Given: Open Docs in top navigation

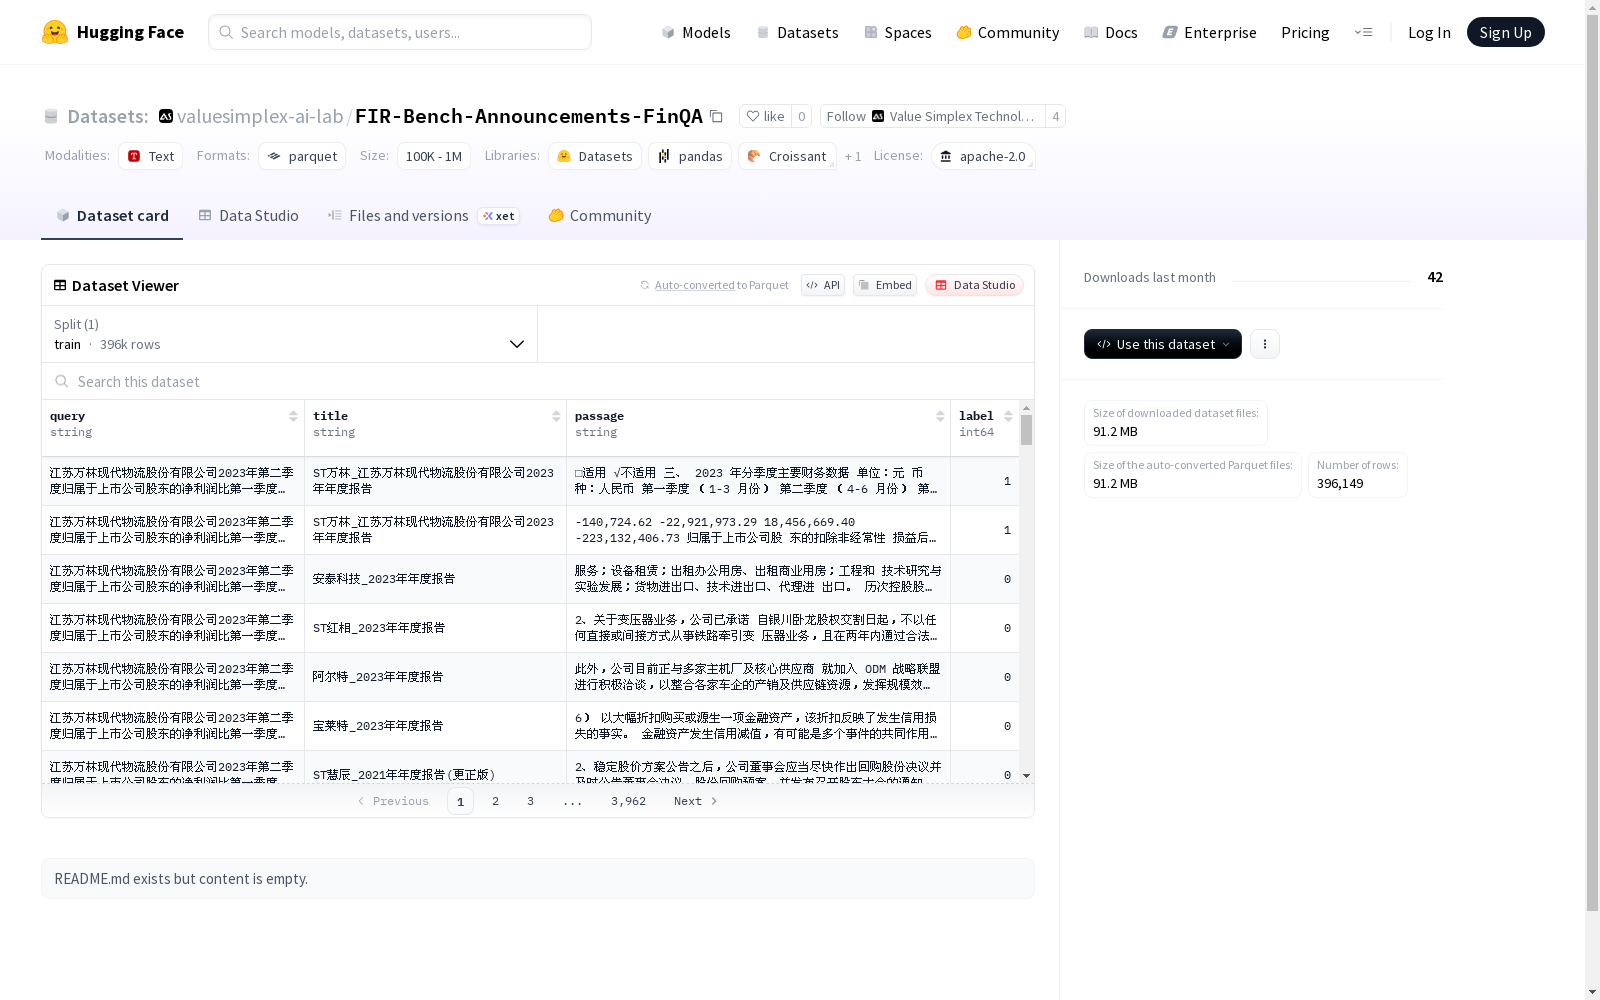Looking at the screenshot, I should click(x=1110, y=32).
